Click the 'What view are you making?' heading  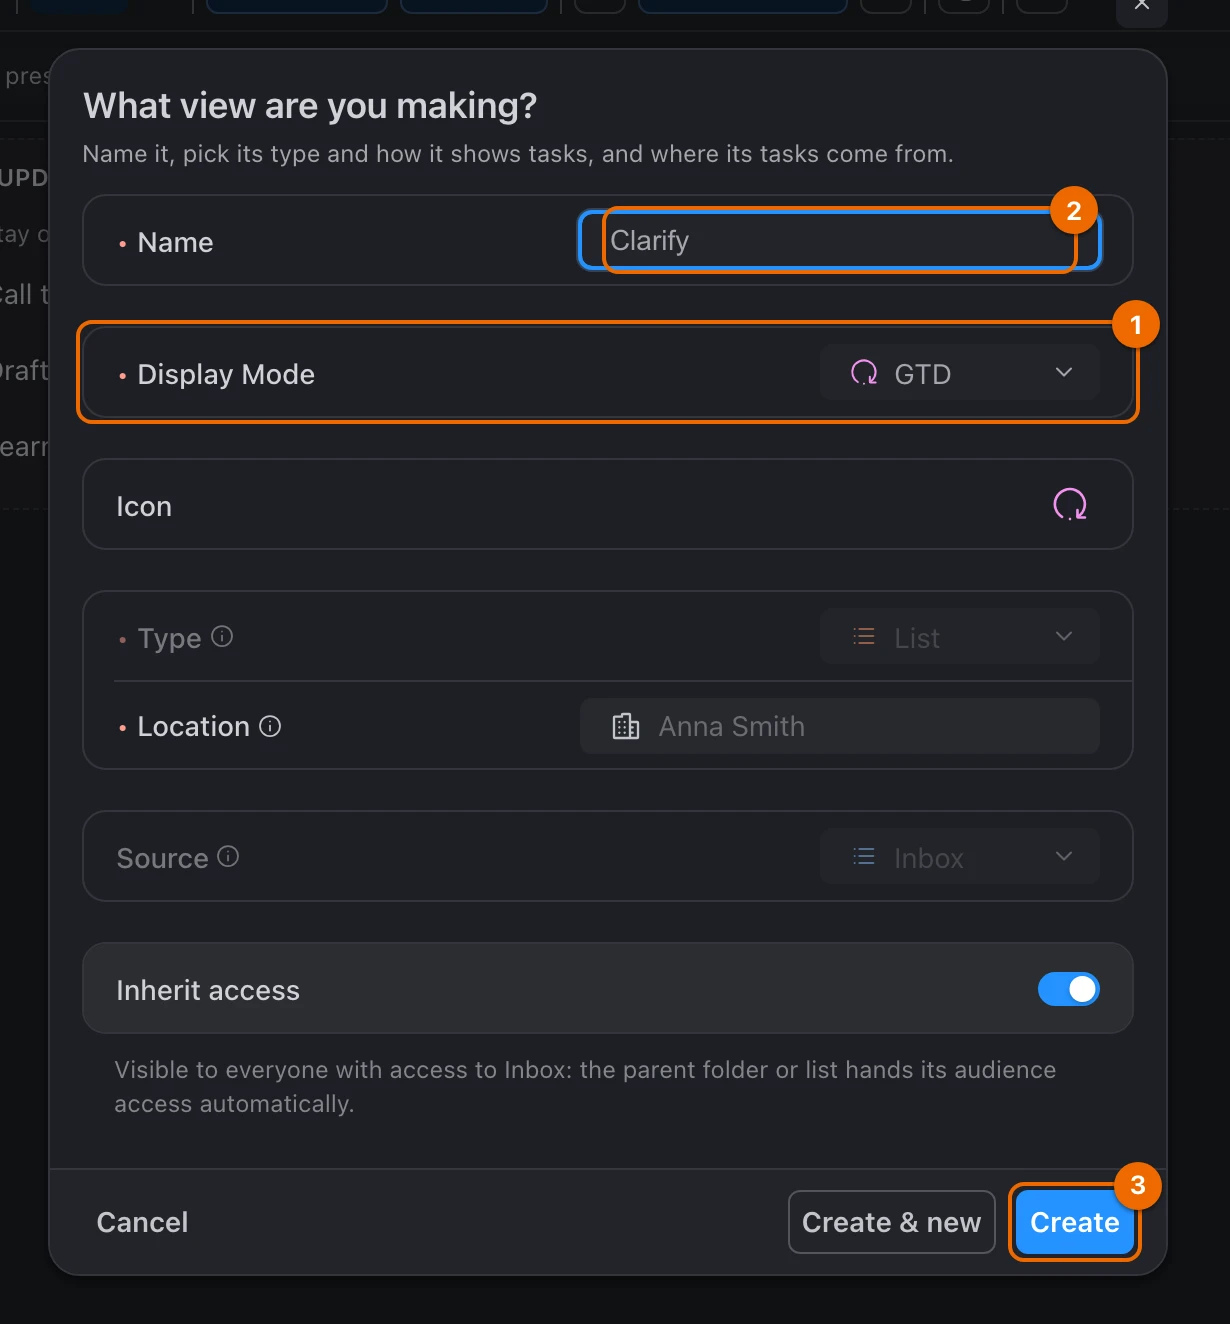310,105
